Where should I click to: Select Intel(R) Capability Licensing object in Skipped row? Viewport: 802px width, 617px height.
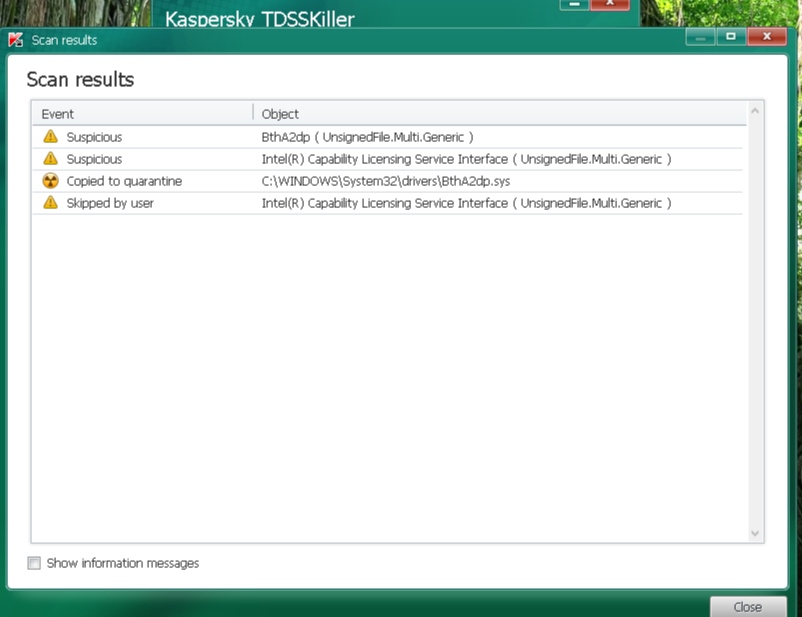pos(466,203)
